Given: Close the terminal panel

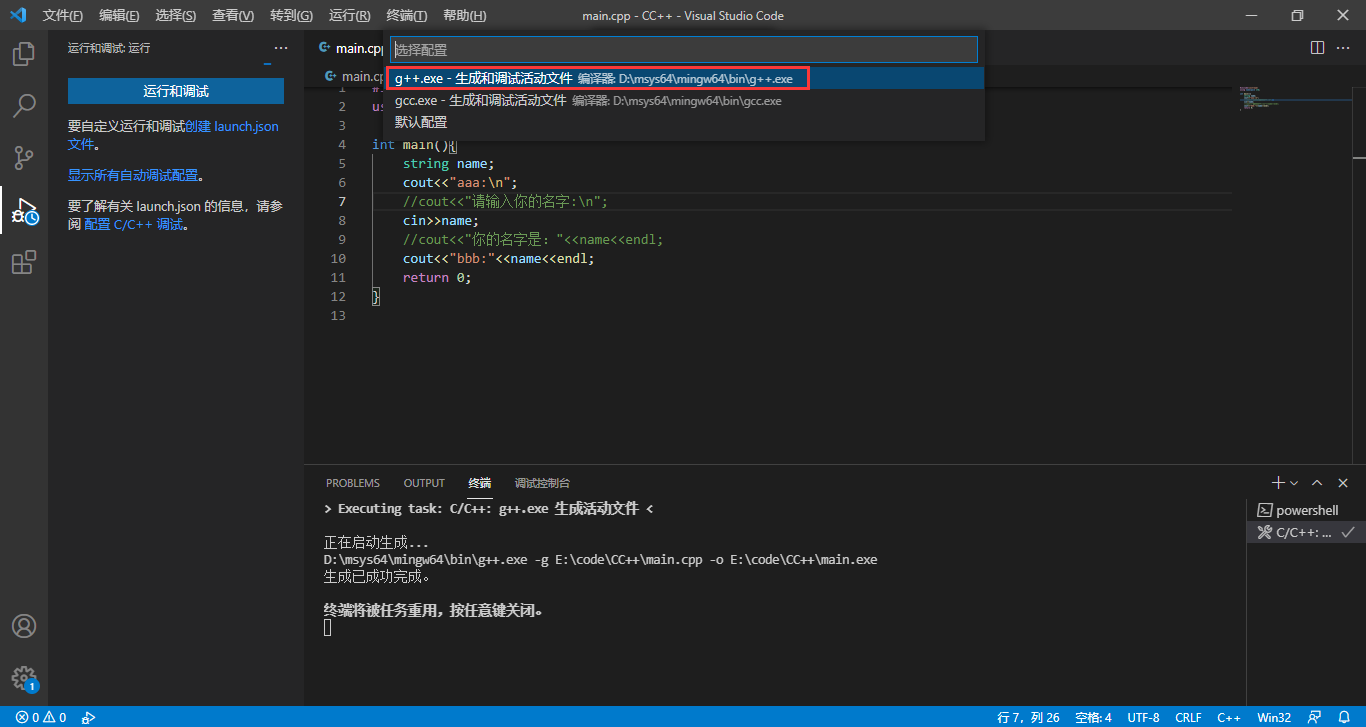Looking at the screenshot, I should point(1343,483).
